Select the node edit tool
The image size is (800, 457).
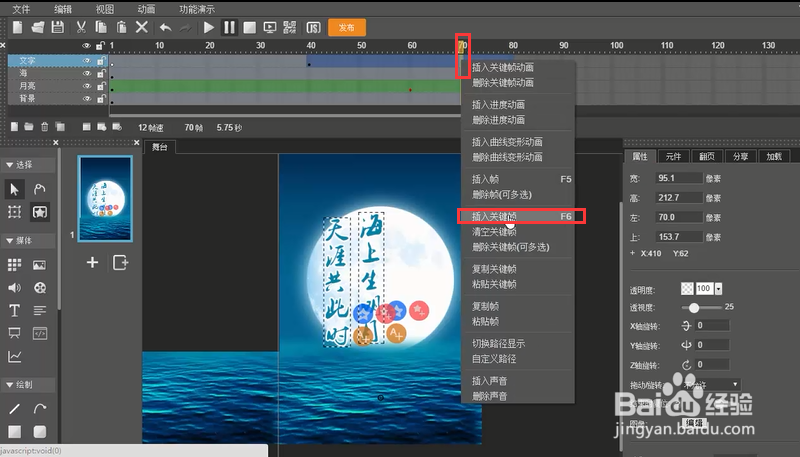coord(39,189)
